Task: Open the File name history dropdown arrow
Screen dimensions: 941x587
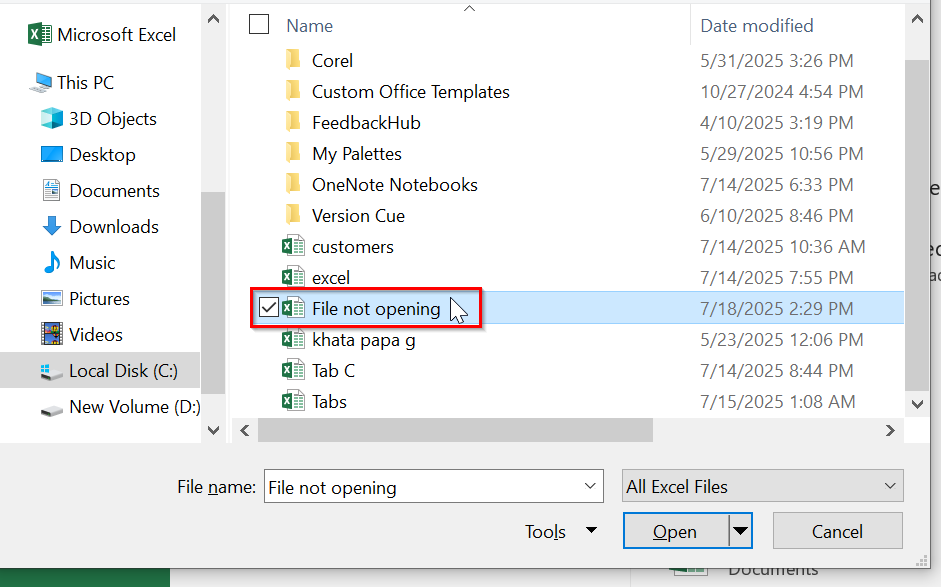Action: click(590, 486)
